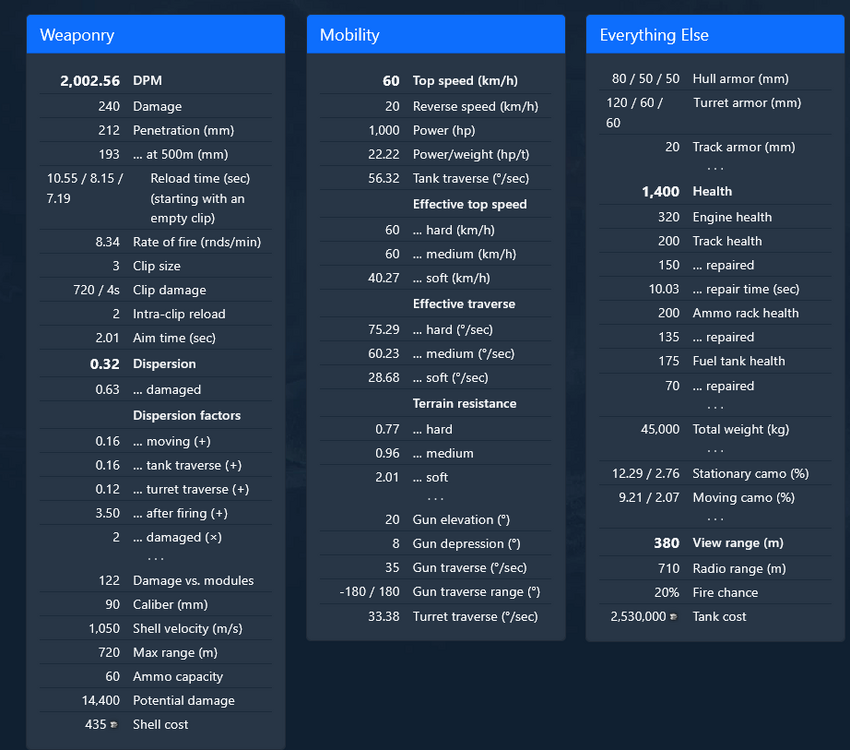This screenshot has width=850, height=750.
Task: Click the Stationary camo value 12.29 / 2.76
Action: point(646,474)
